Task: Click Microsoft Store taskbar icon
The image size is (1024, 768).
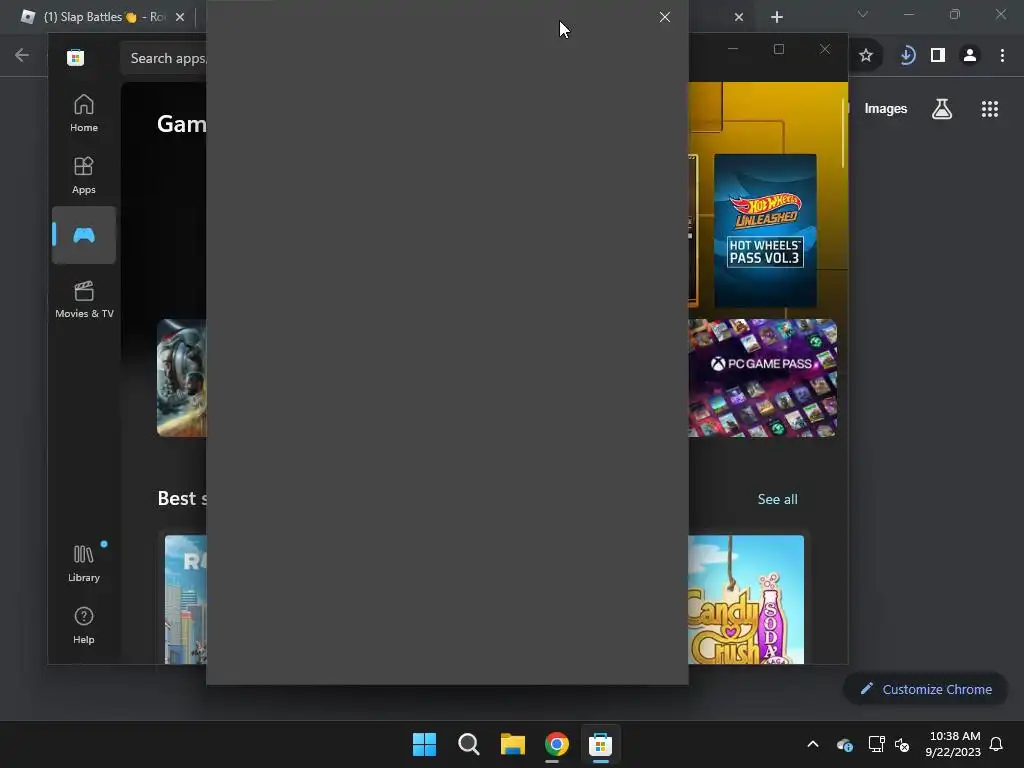Action: click(600, 744)
